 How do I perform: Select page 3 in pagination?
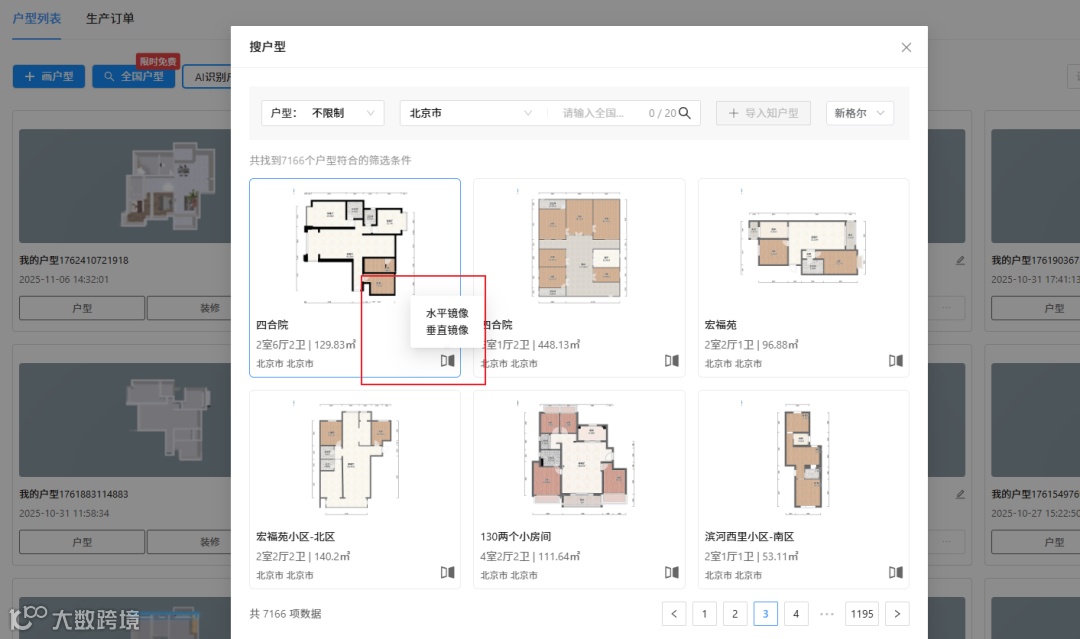click(x=765, y=614)
